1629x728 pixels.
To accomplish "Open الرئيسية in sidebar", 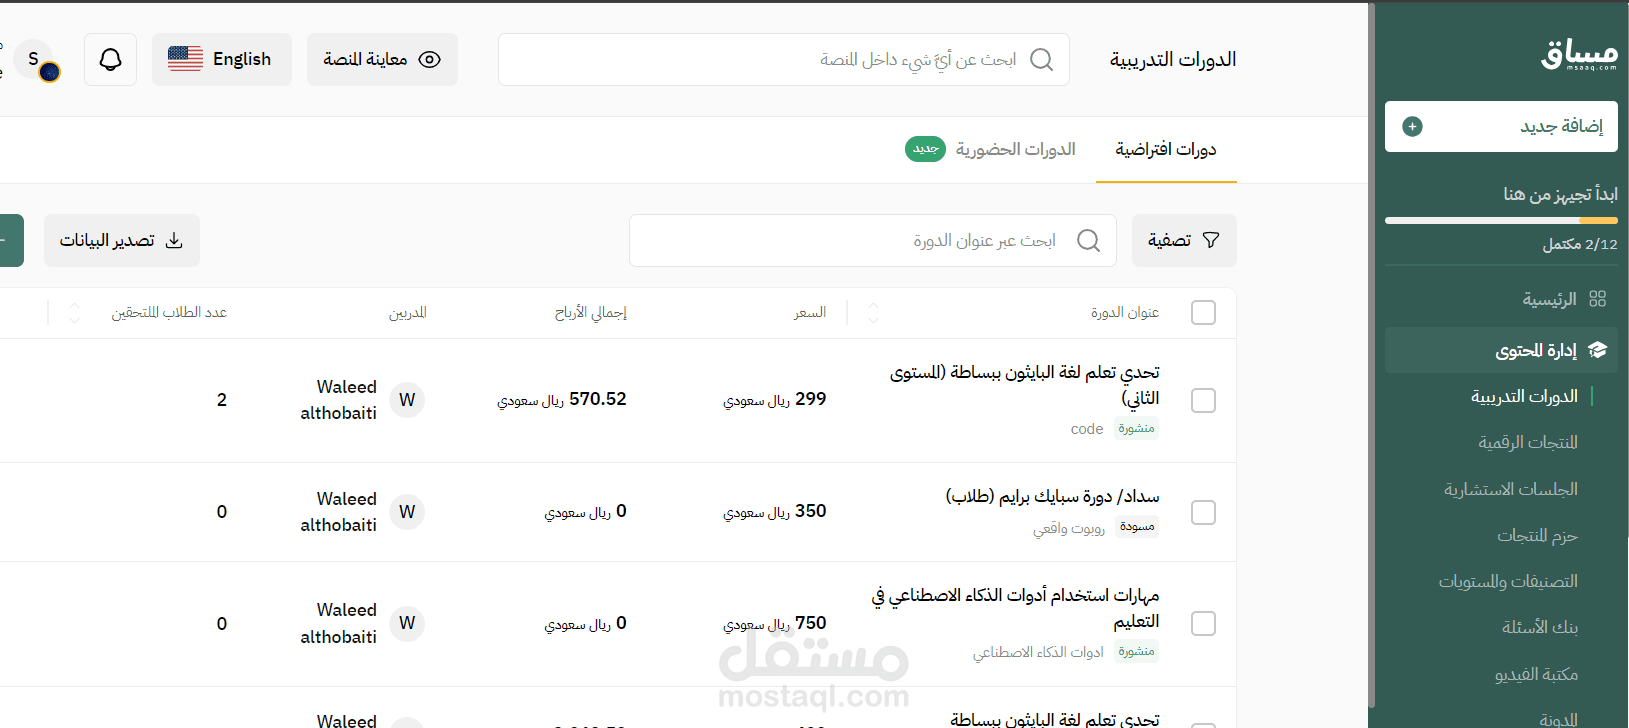I will point(1549,299).
